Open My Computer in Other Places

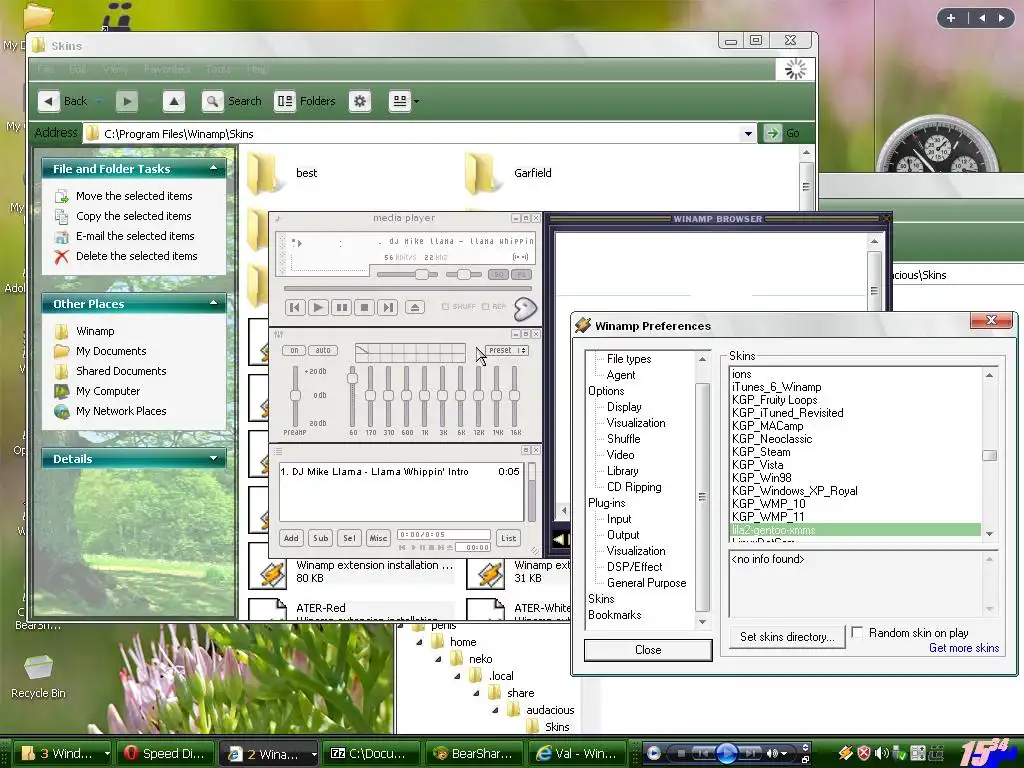(x=108, y=391)
